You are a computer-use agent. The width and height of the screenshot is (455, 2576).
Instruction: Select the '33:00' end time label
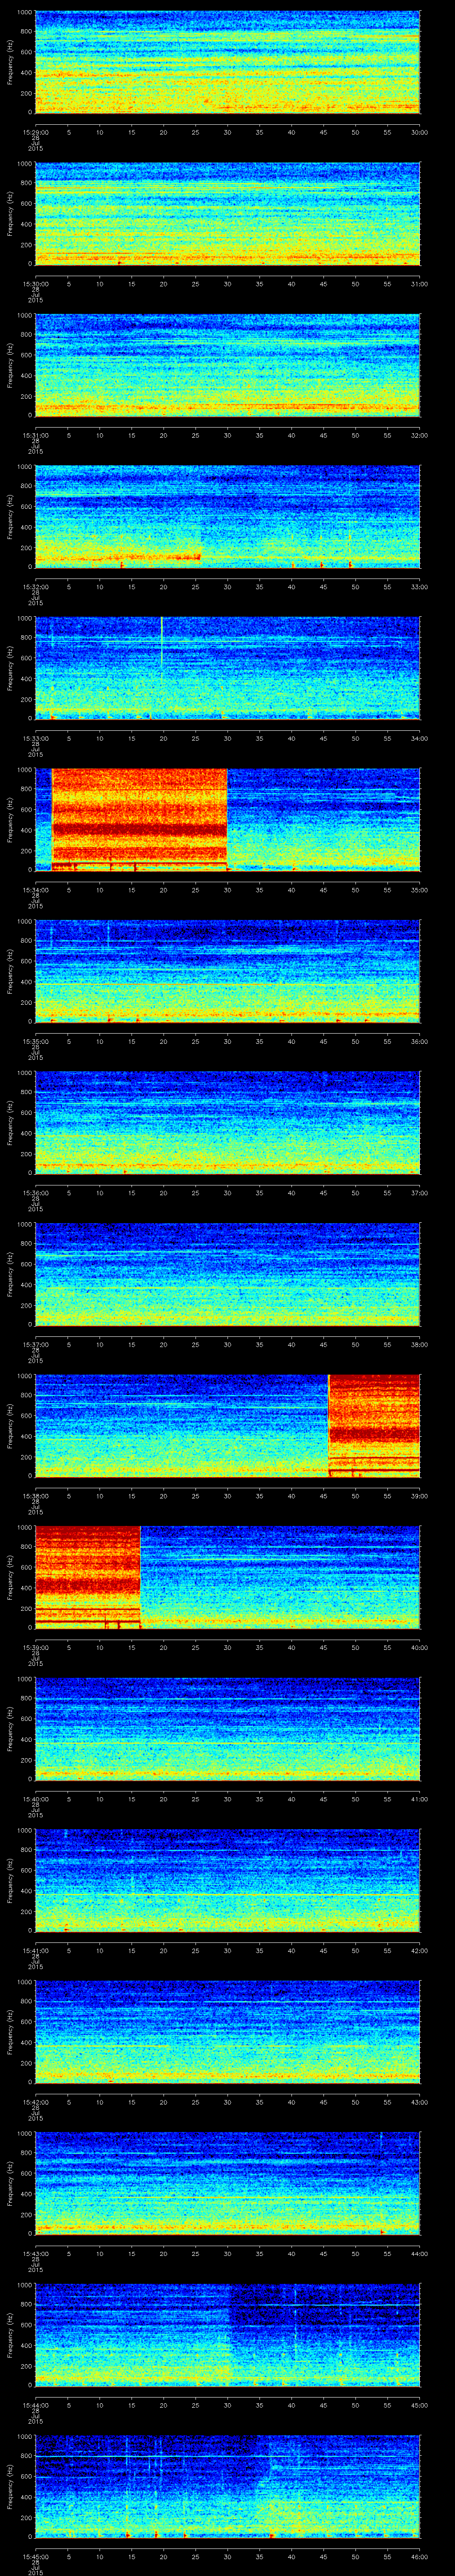click(x=420, y=587)
